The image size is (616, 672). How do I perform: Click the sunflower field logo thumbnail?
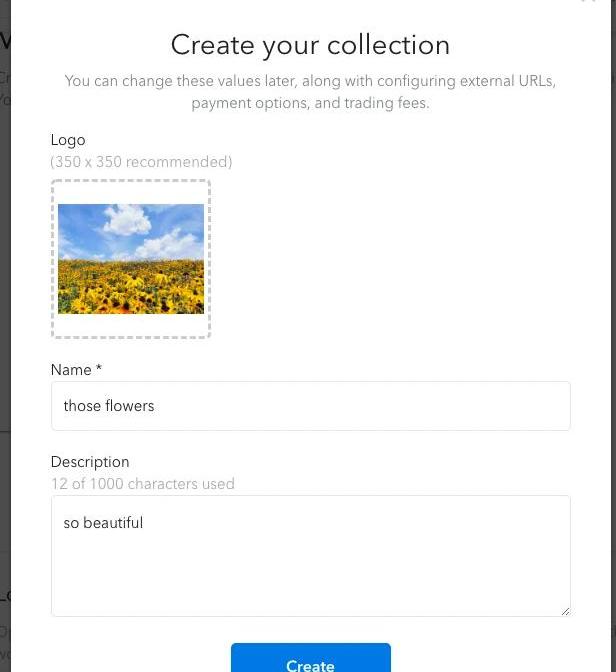point(131,258)
